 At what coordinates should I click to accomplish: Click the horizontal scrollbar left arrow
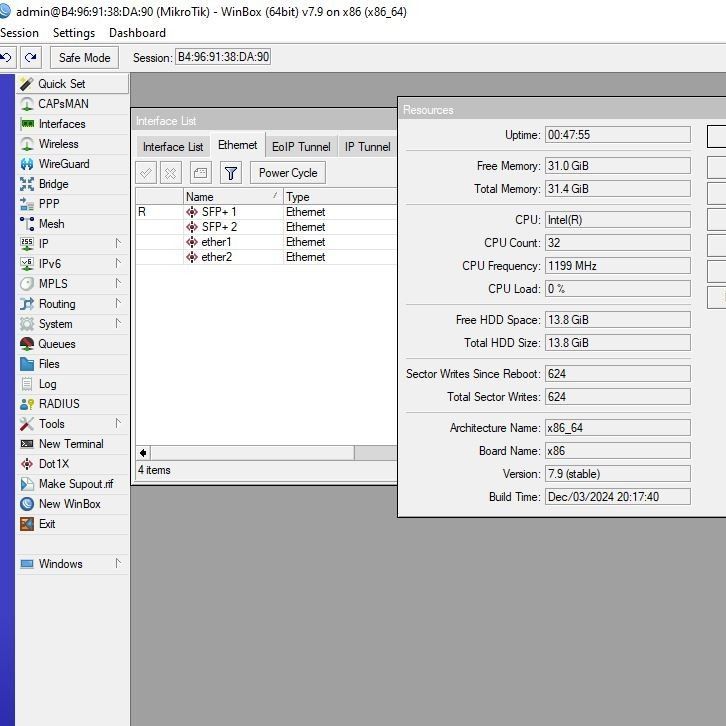(143, 453)
